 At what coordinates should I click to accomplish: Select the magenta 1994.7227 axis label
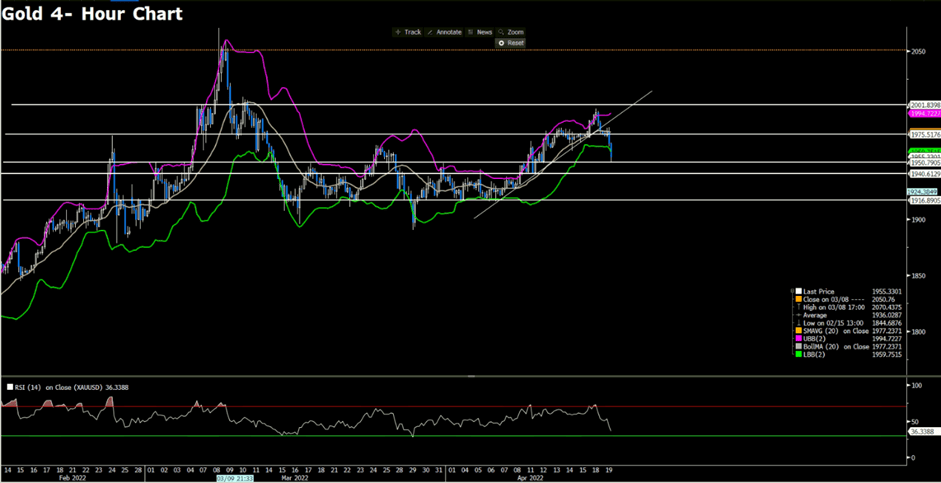click(925, 113)
